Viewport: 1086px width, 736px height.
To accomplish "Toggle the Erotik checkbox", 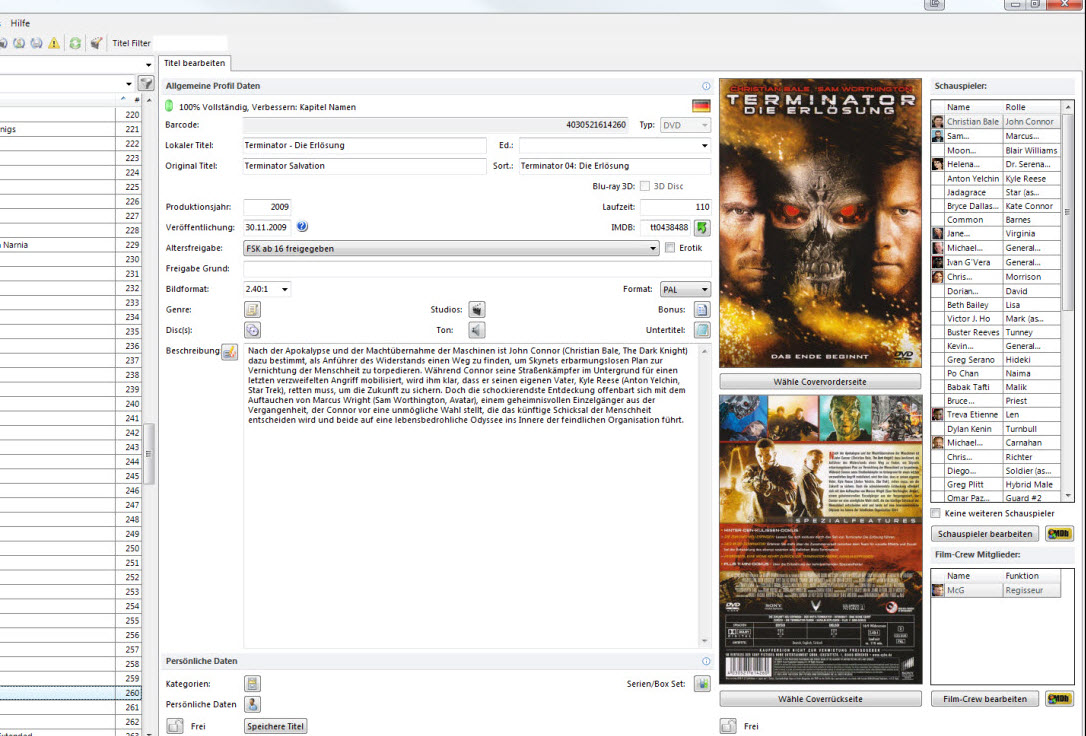I will click(670, 248).
